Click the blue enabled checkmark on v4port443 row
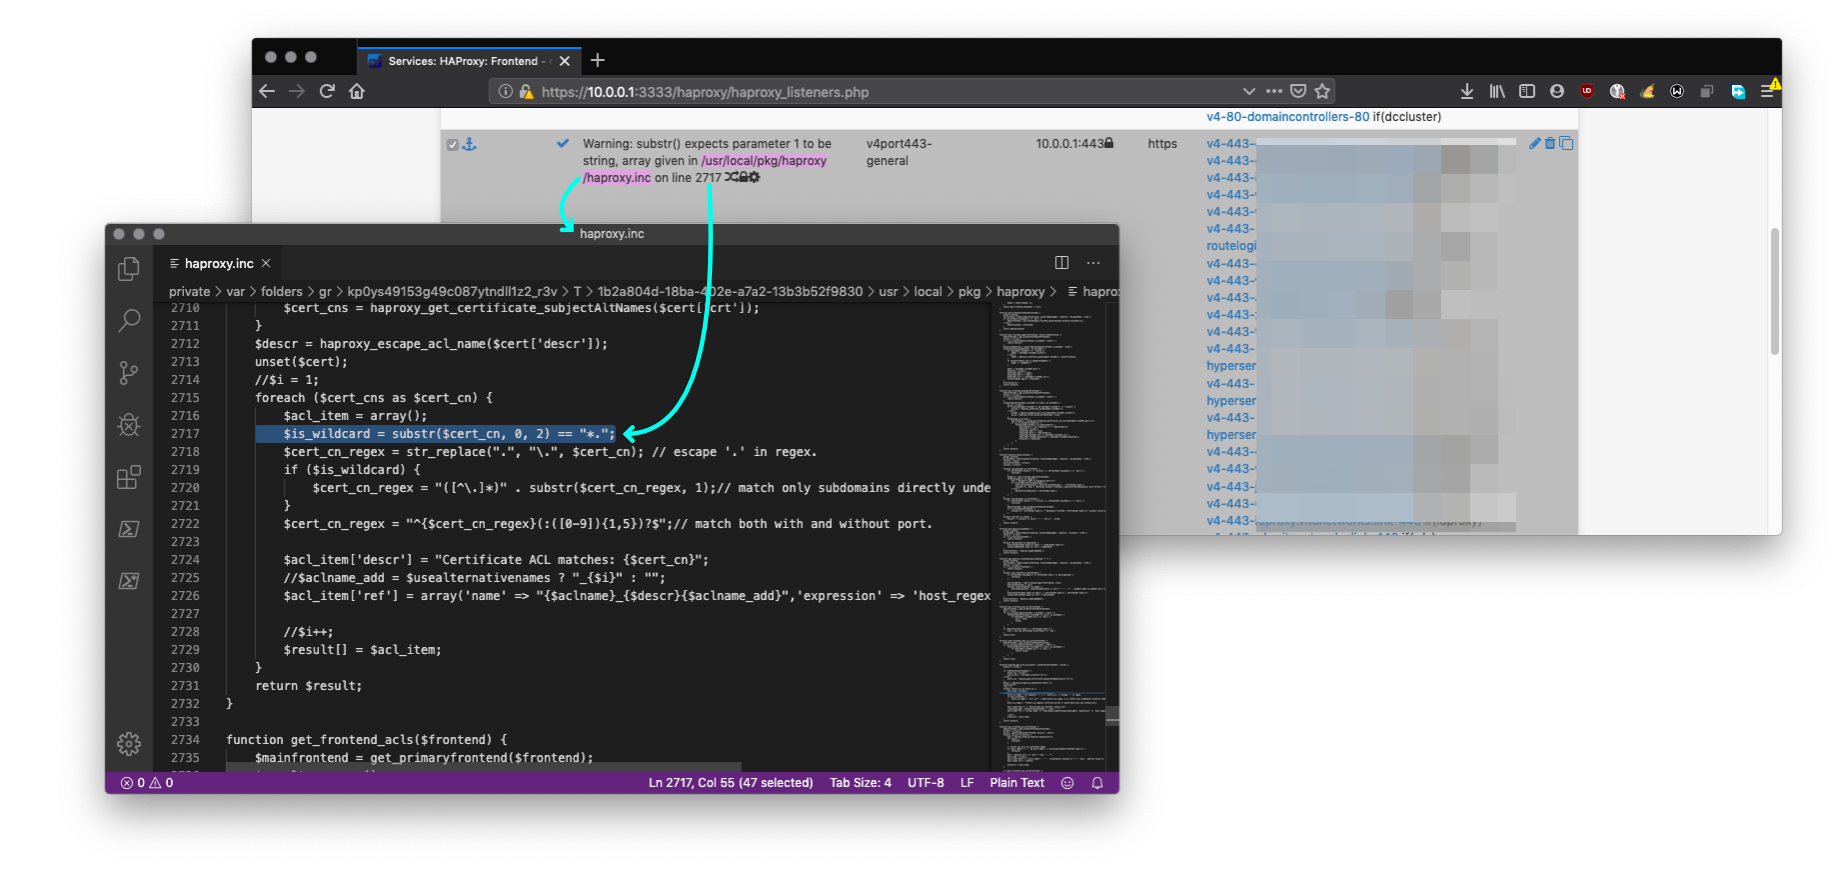This screenshot has width=1838, height=874. (563, 143)
